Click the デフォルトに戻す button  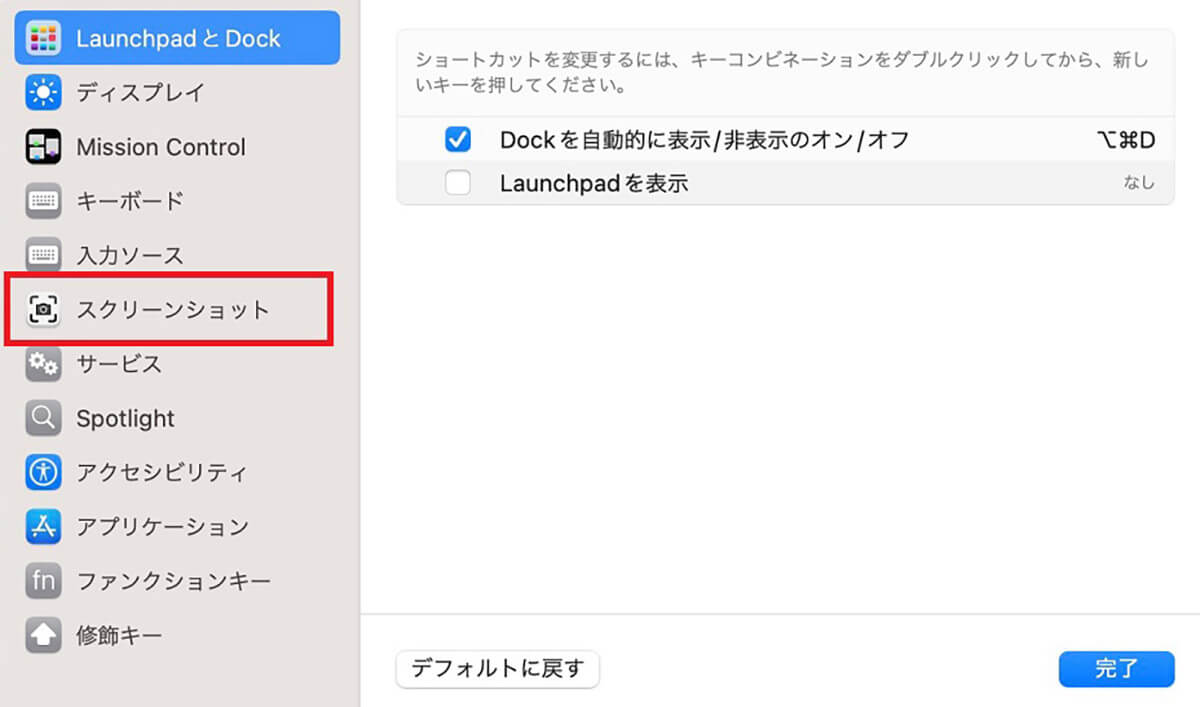click(498, 669)
